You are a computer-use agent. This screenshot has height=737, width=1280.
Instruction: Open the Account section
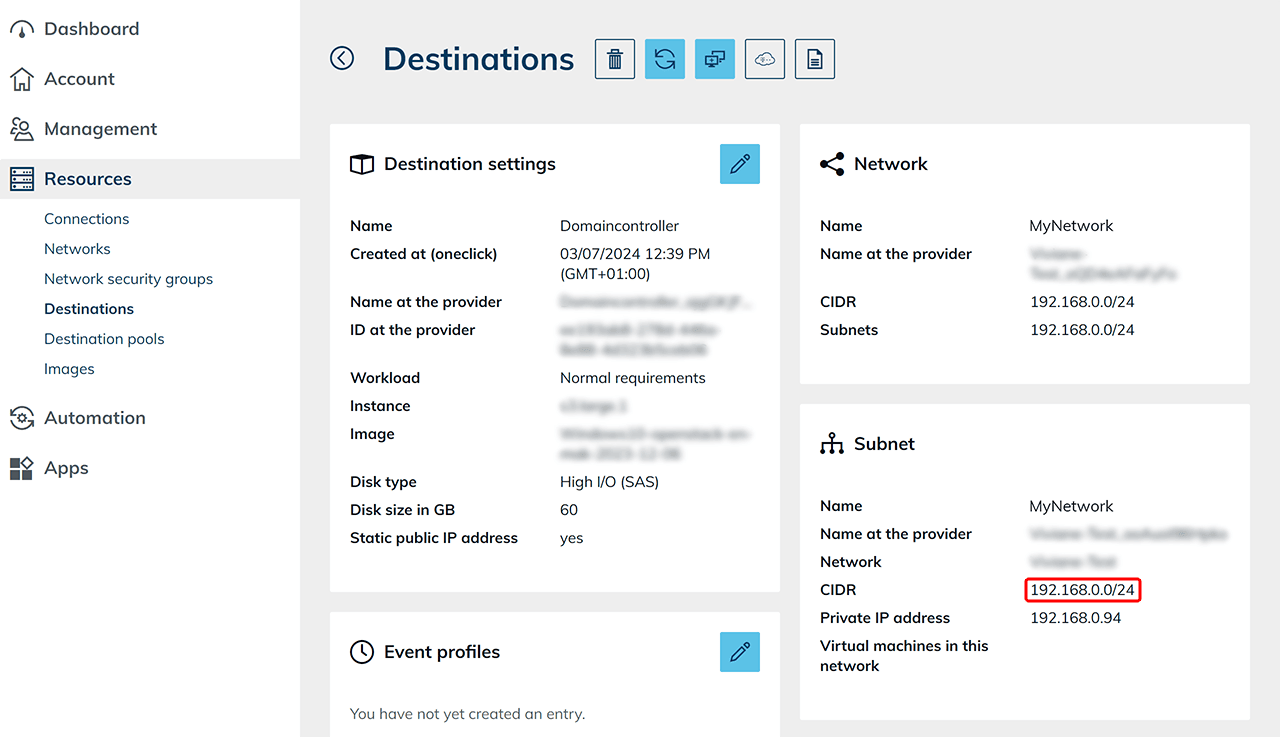(x=79, y=79)
